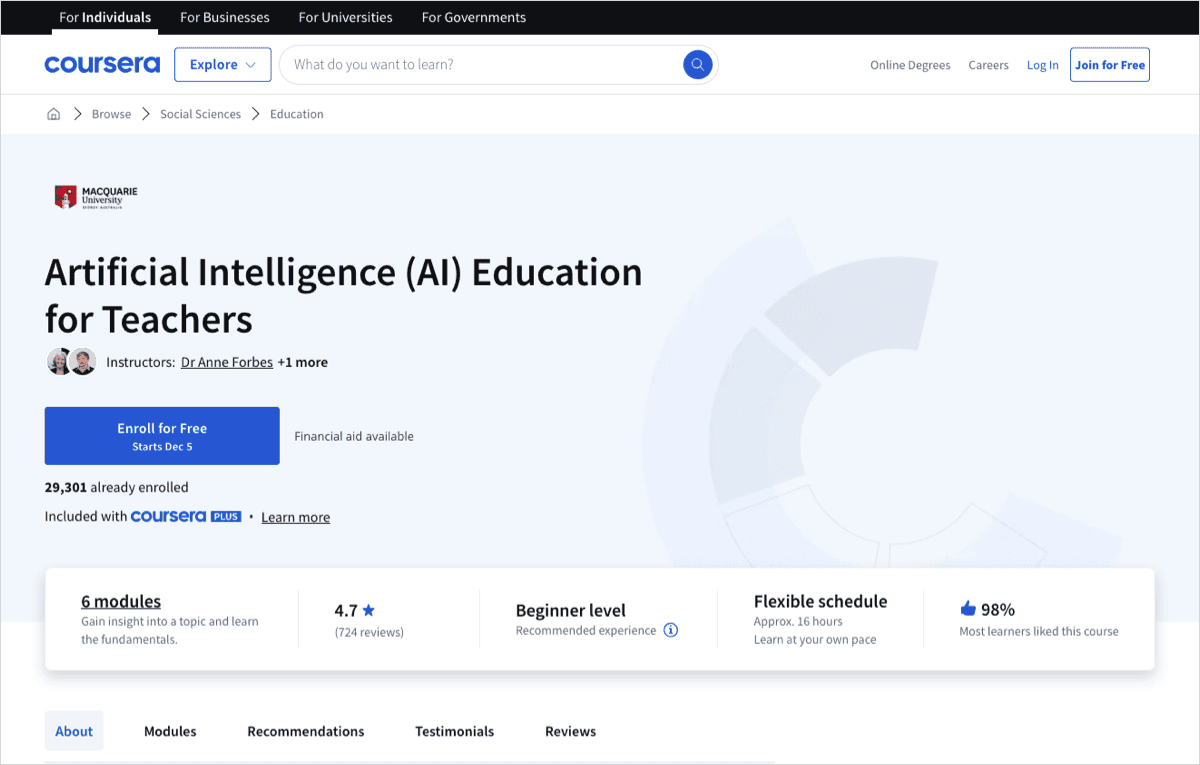The image size is (1200, 765).
Task: Click Enroll for Free button
Action: 162,436
